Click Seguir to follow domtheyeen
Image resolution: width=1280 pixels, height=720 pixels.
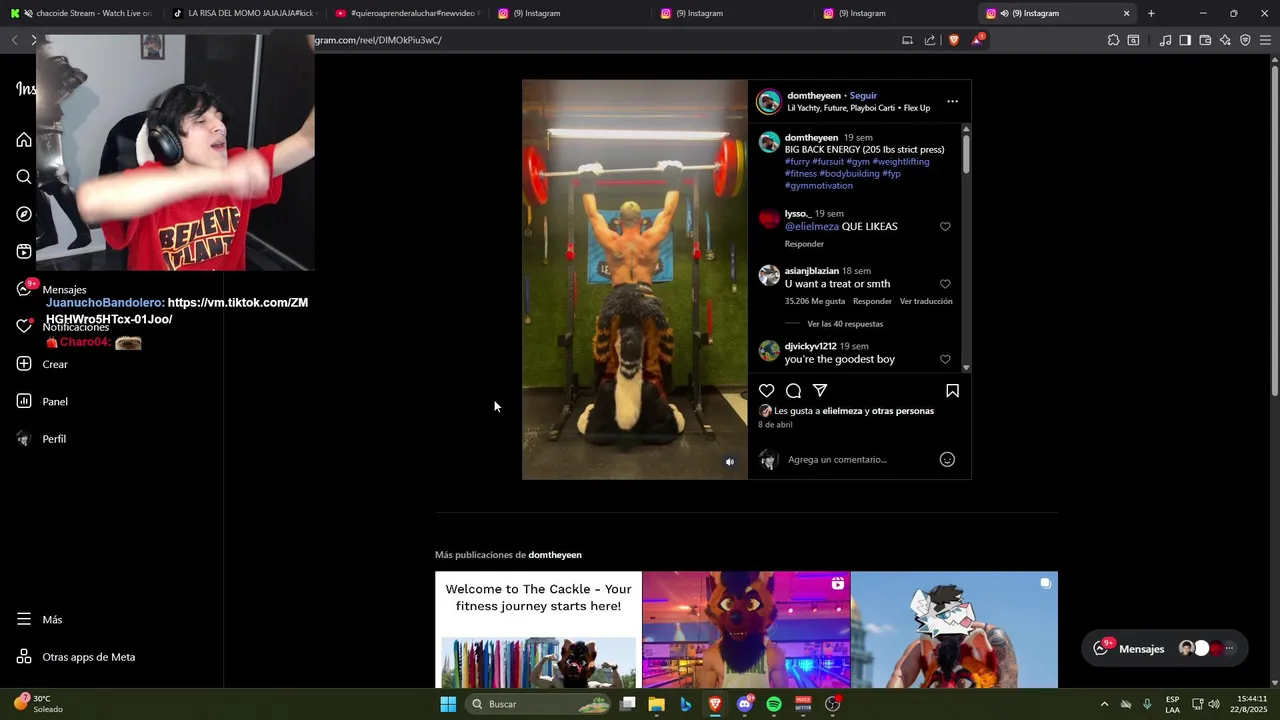point(863,96)
